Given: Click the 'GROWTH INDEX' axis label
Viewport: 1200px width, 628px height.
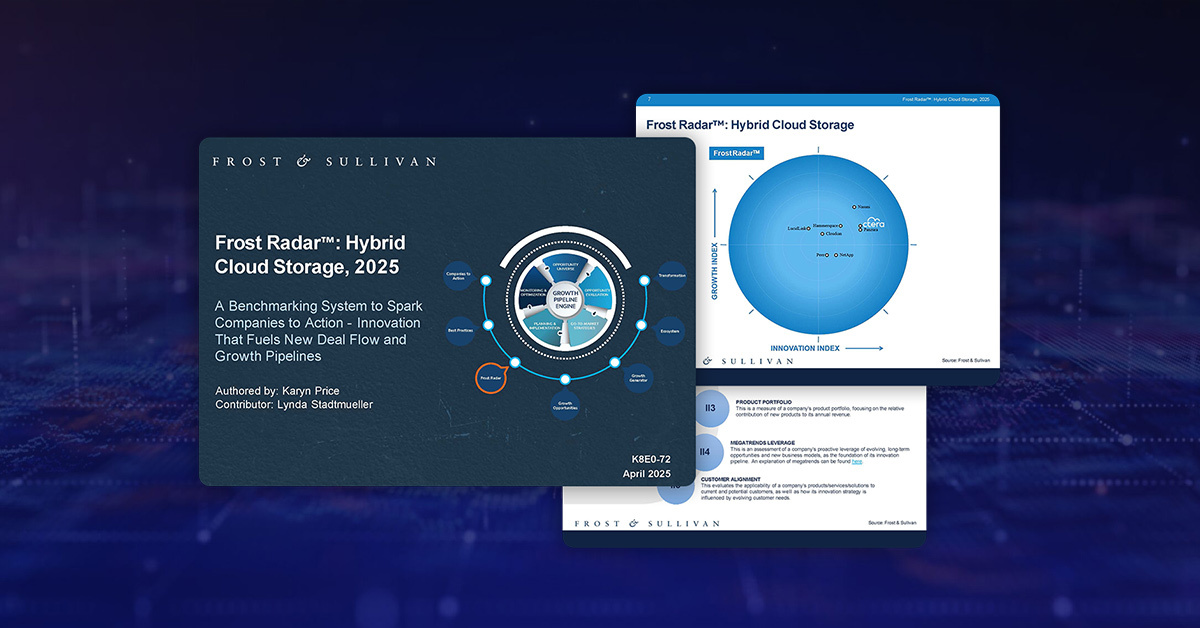Looking at the screenshot, I should tap(715, 269).
